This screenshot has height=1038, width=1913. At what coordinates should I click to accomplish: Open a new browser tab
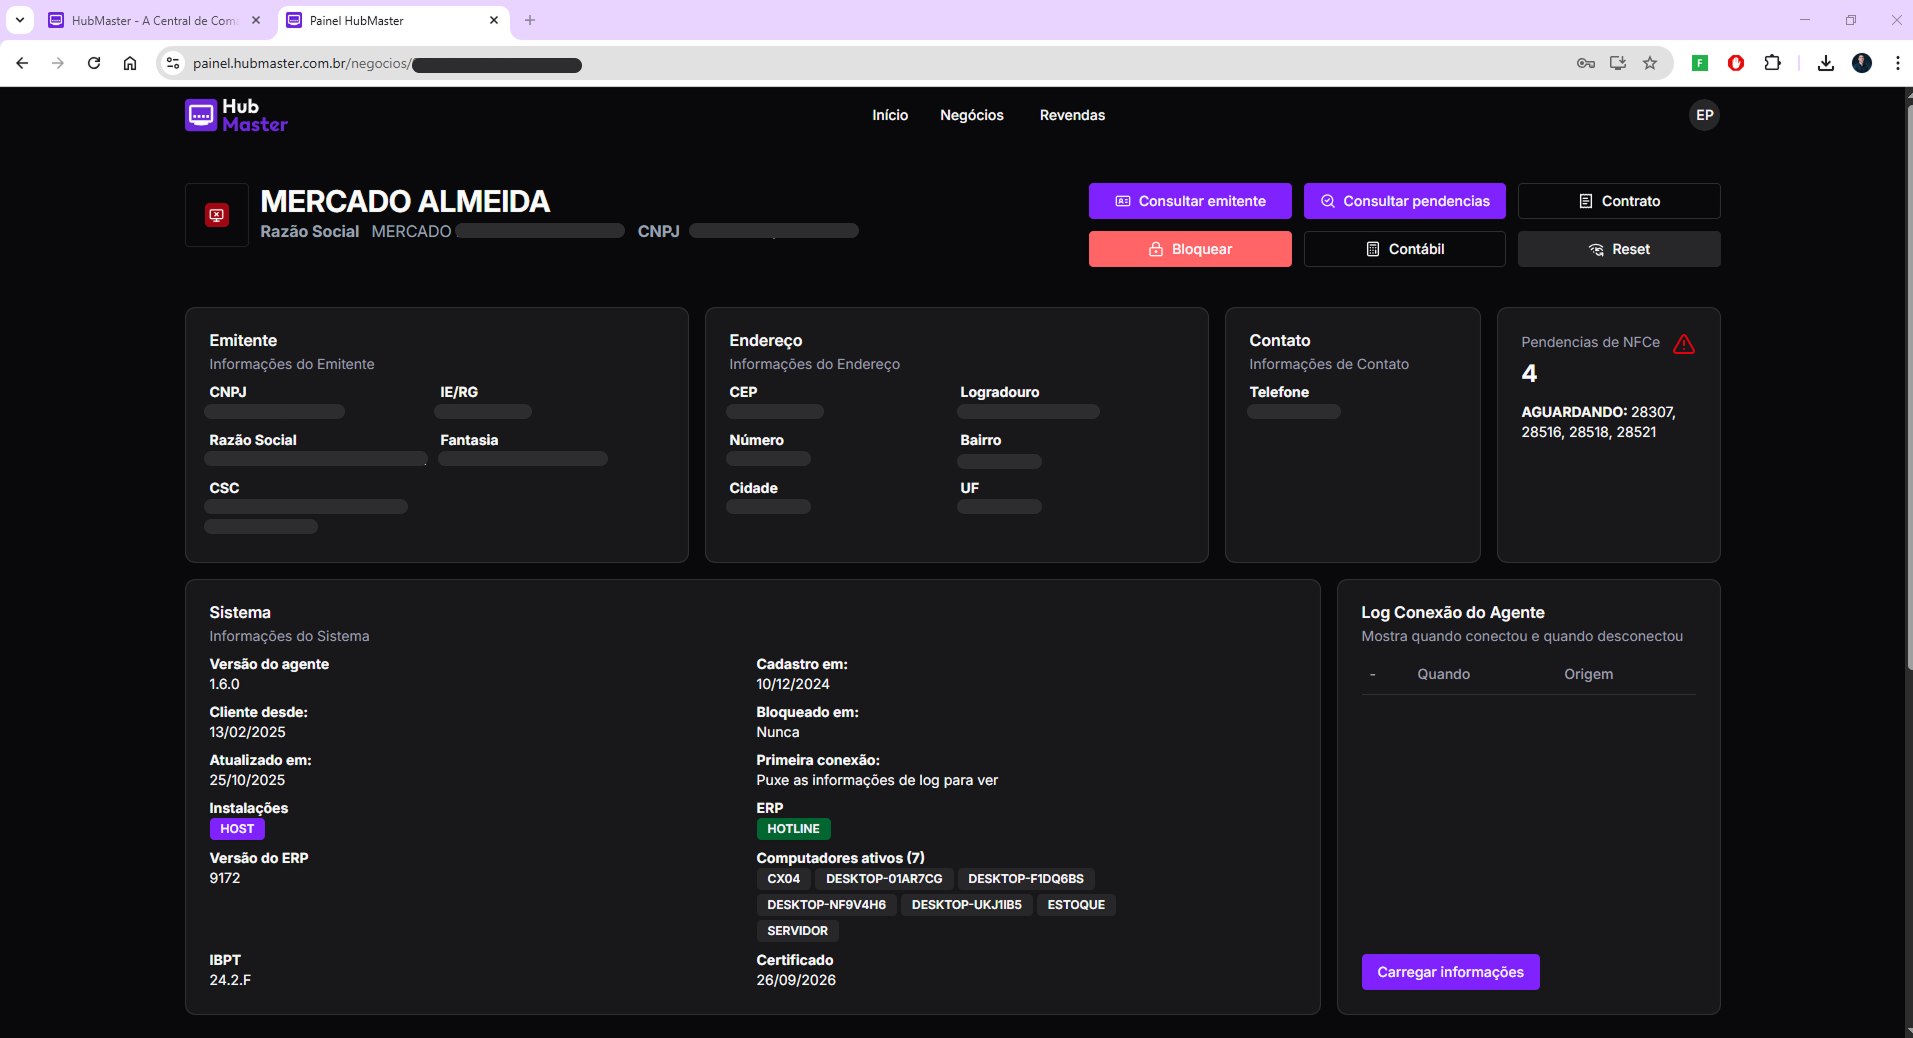(530, 20)
